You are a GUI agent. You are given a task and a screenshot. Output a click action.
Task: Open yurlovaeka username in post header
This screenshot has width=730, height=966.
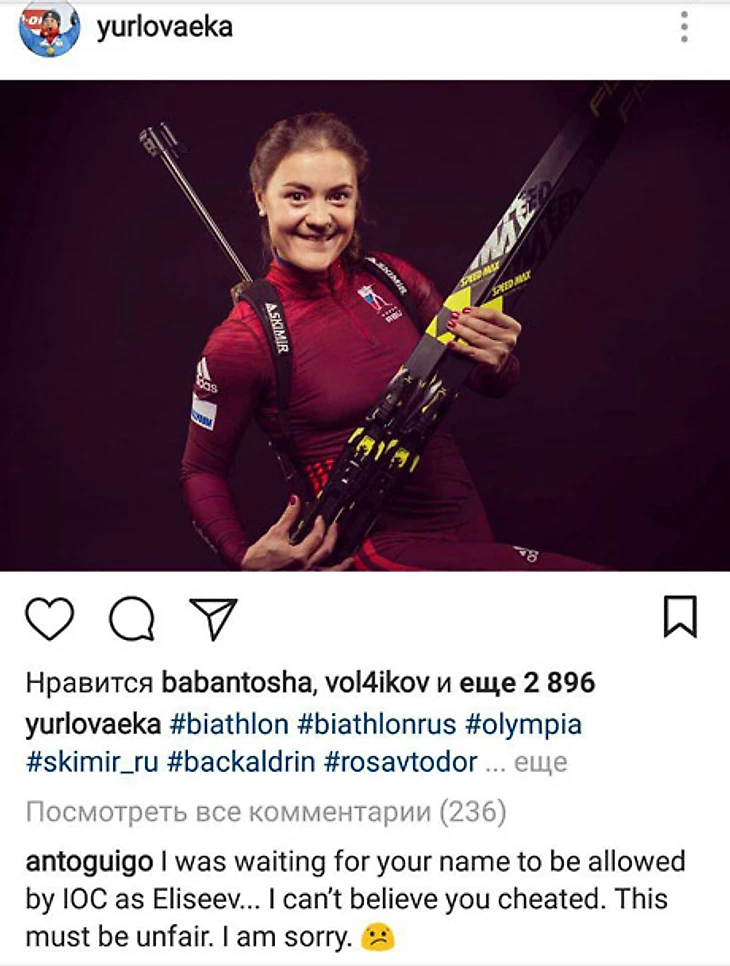(164, 28)
